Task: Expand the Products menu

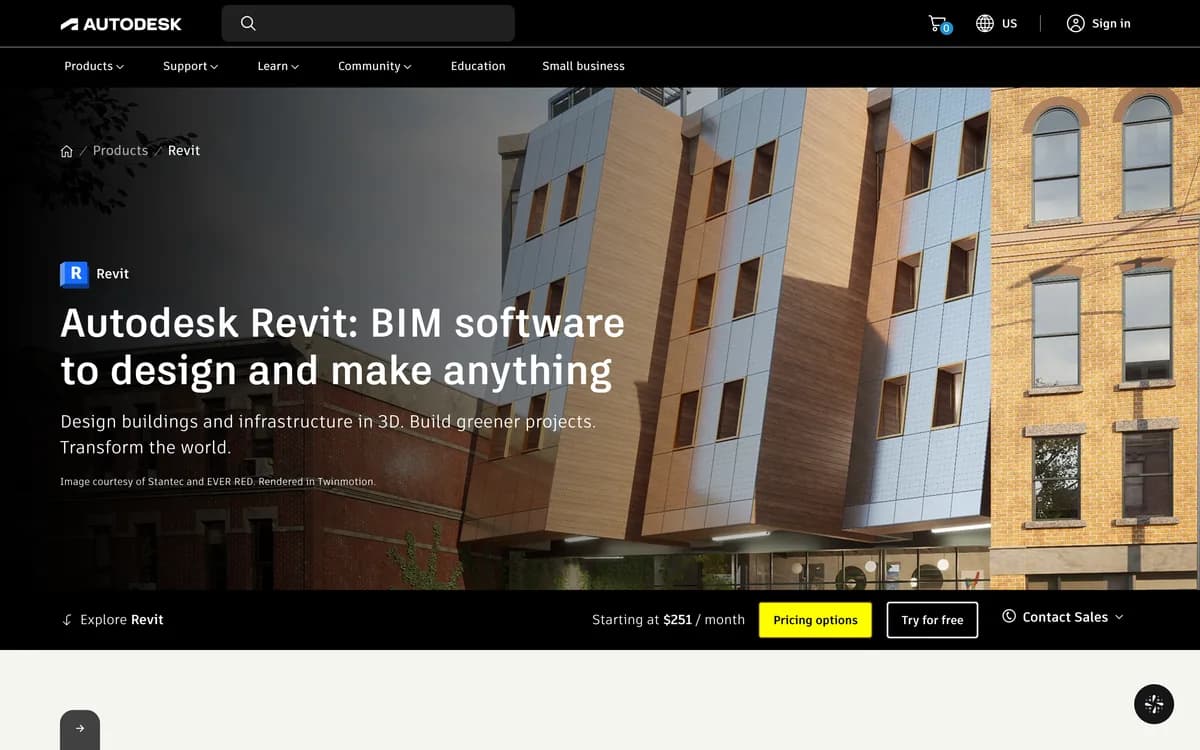Action: [x=94, y=66]
